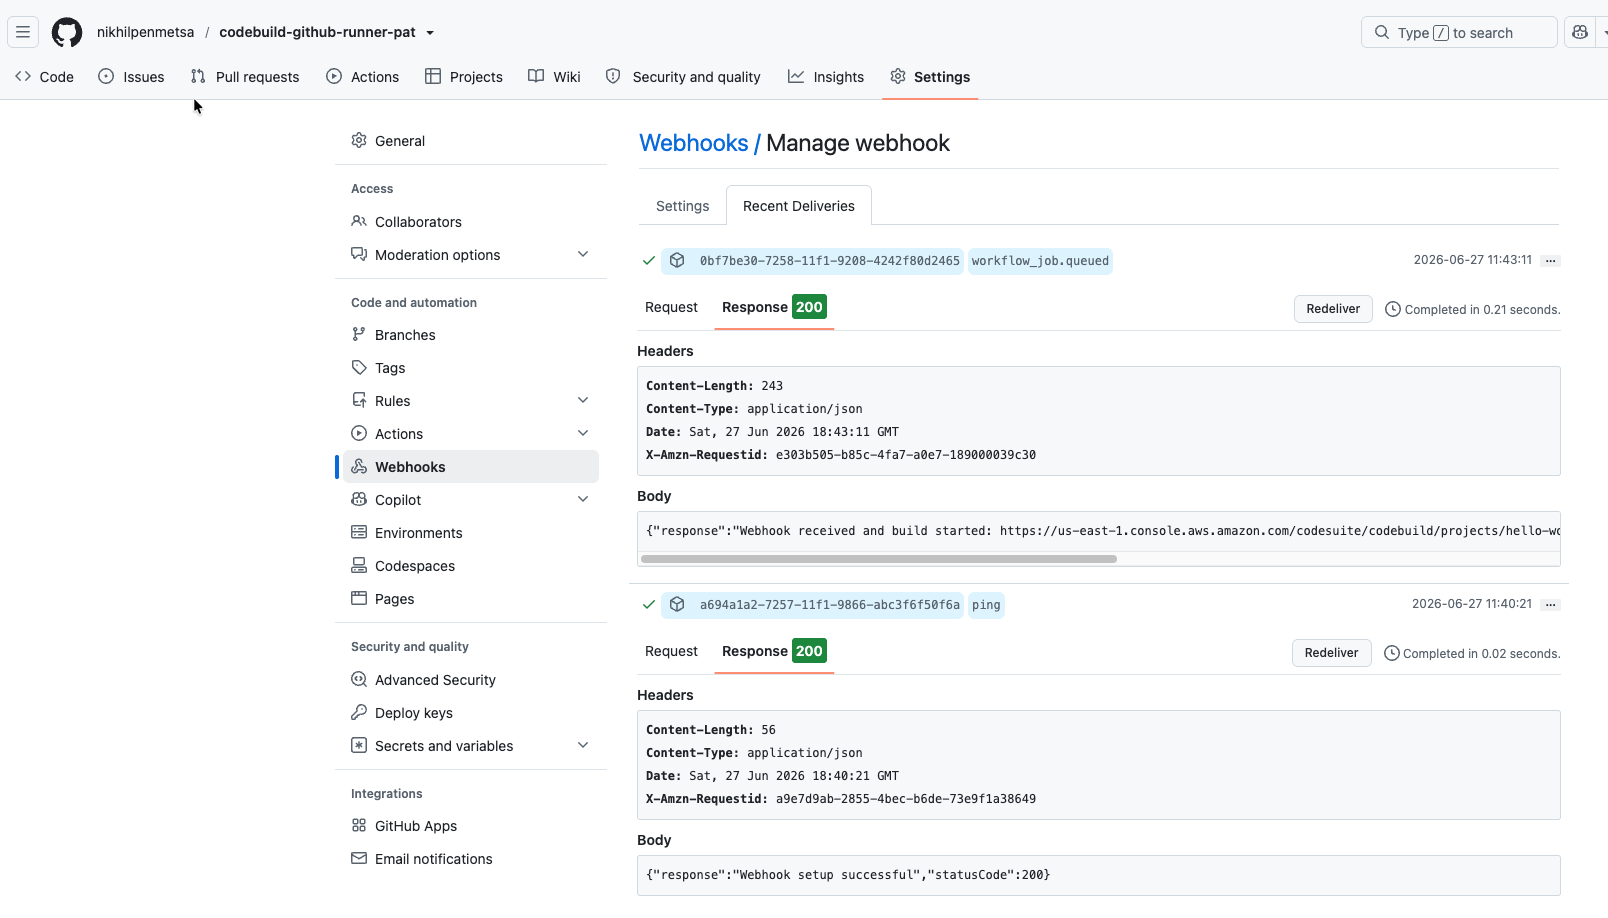Open Issues tab
Image resolution: width=1608 pixels, height=918 pixels.
point(131,77)
